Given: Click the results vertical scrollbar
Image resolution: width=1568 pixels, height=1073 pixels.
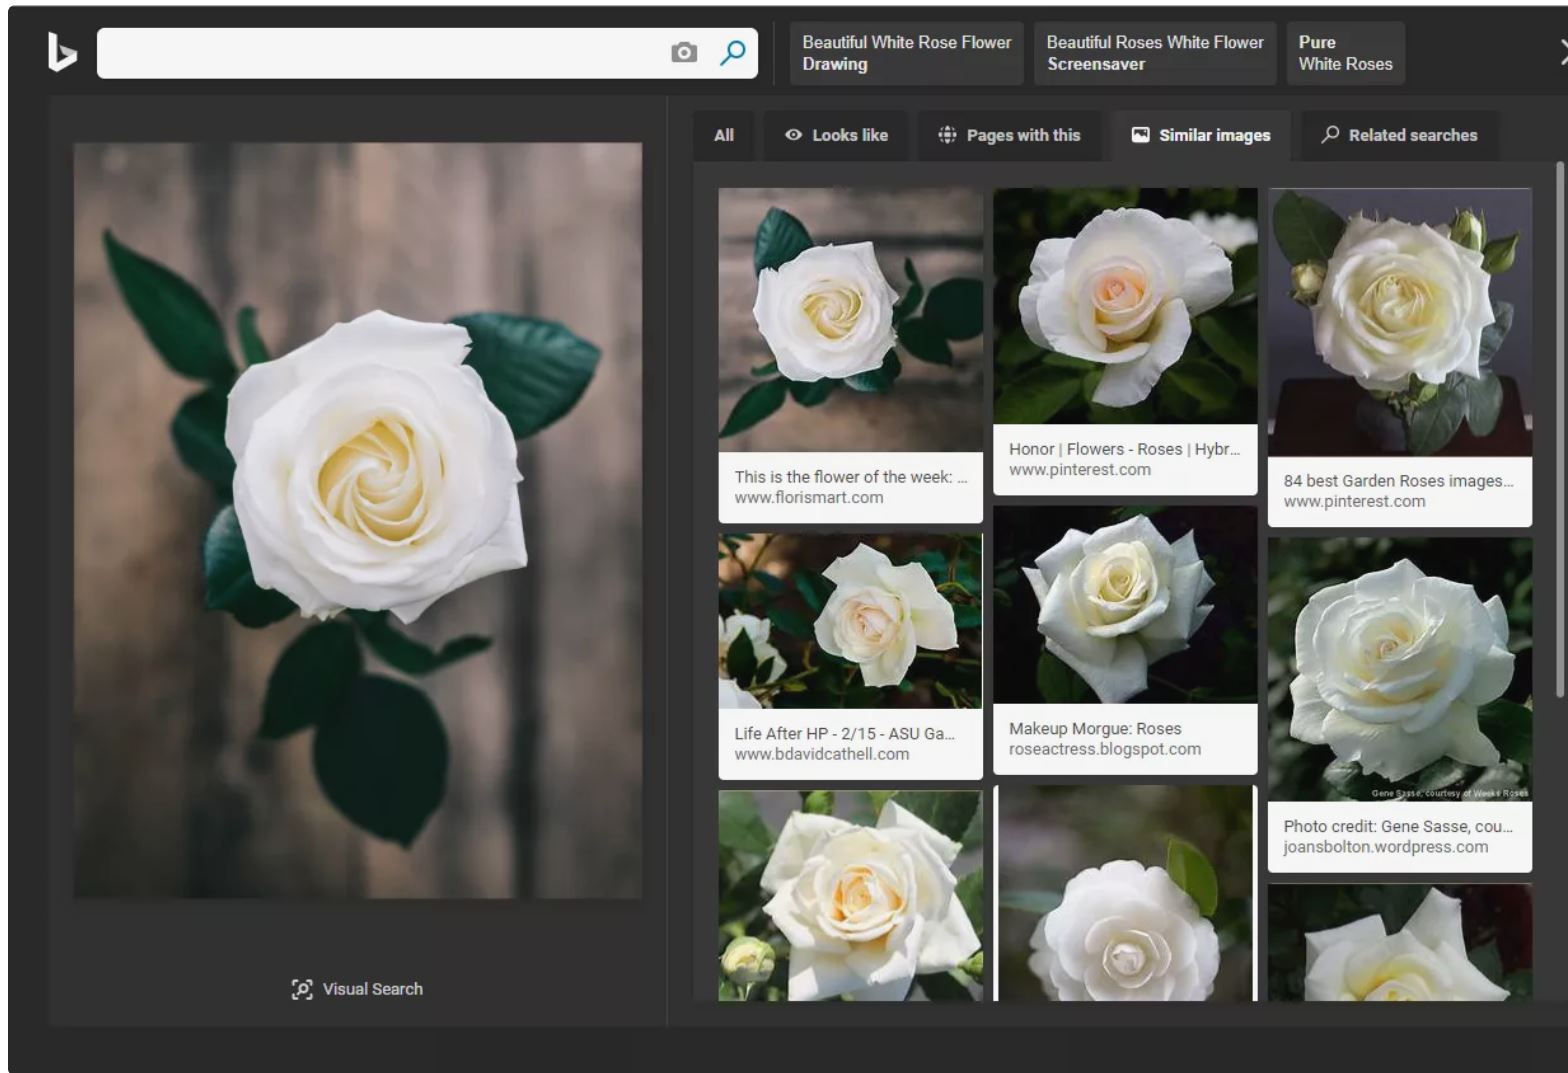Looking at the screenshot, I should (x=1560, y=430).
